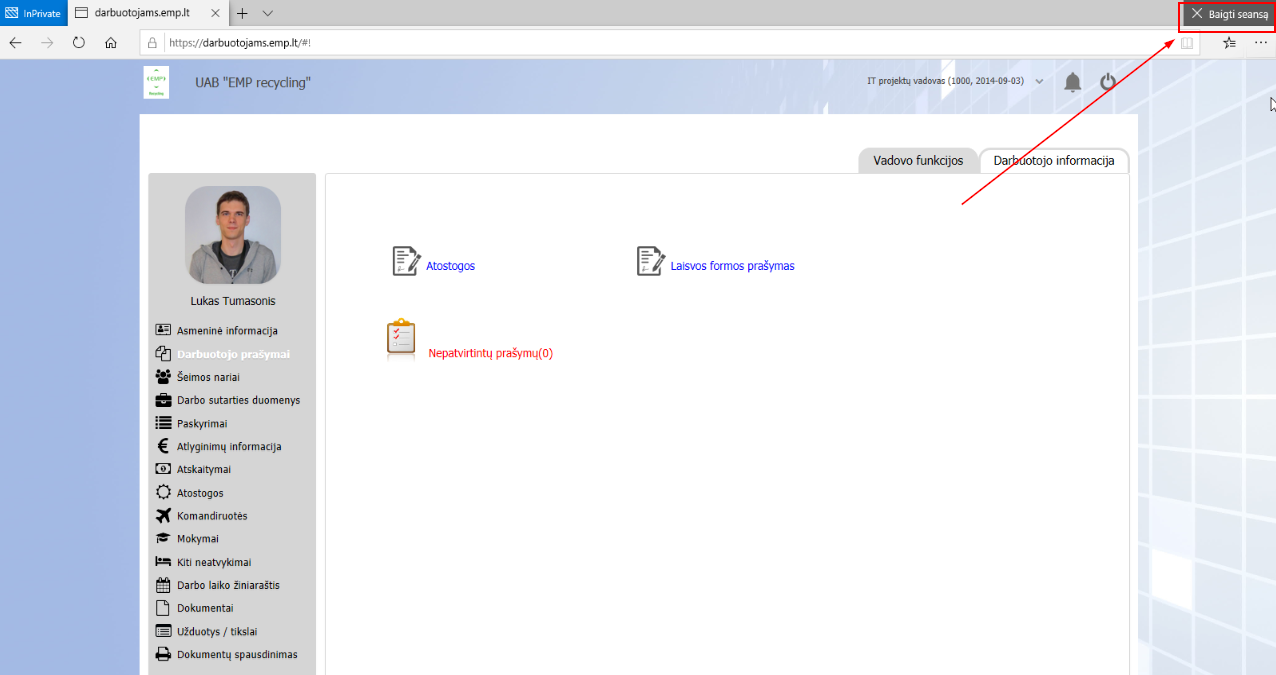Image resolution: width=1276 pixels, height=675 pixels.
Task: Open the browser favorites star icon
Action: click(1229, 43)
